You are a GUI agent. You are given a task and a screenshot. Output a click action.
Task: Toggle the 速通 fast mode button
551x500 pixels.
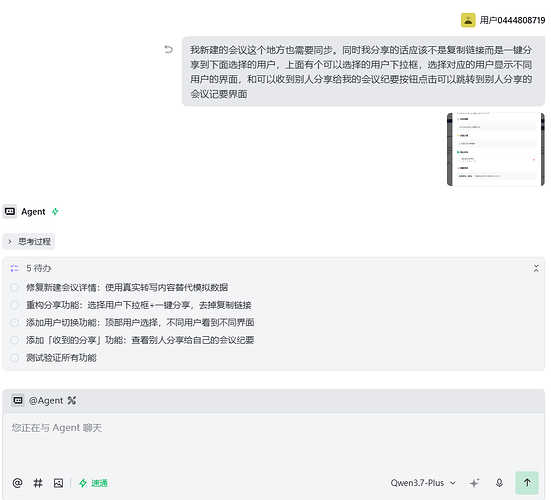(93, 483)
